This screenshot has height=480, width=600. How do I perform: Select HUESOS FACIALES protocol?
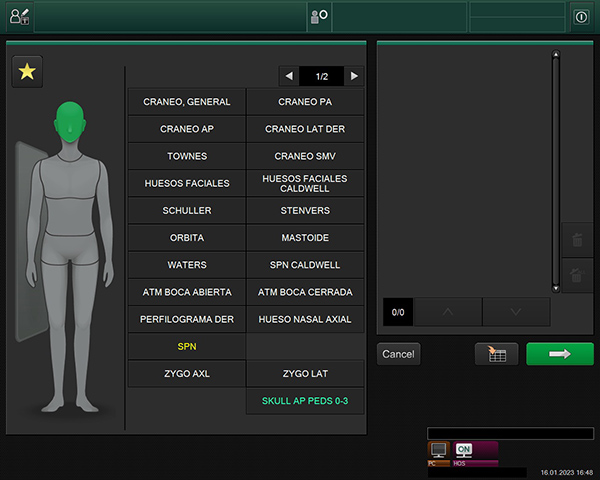coord(187,183)
